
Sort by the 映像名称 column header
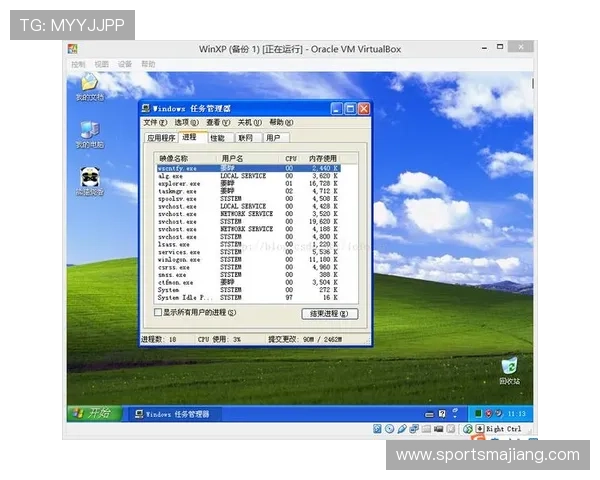pos(187,158)
